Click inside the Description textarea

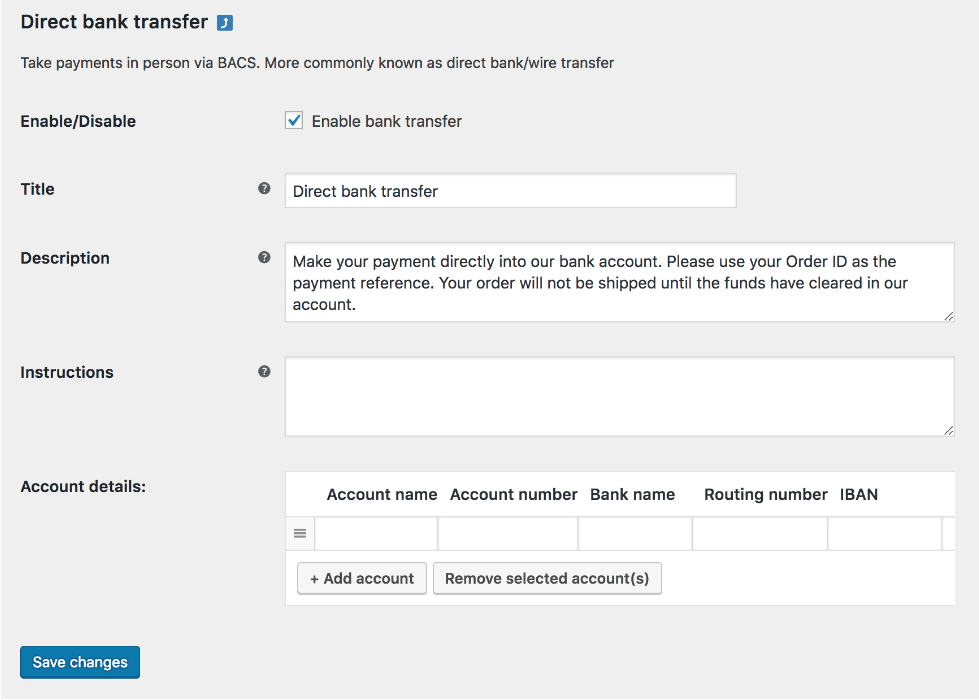[618, 282]
